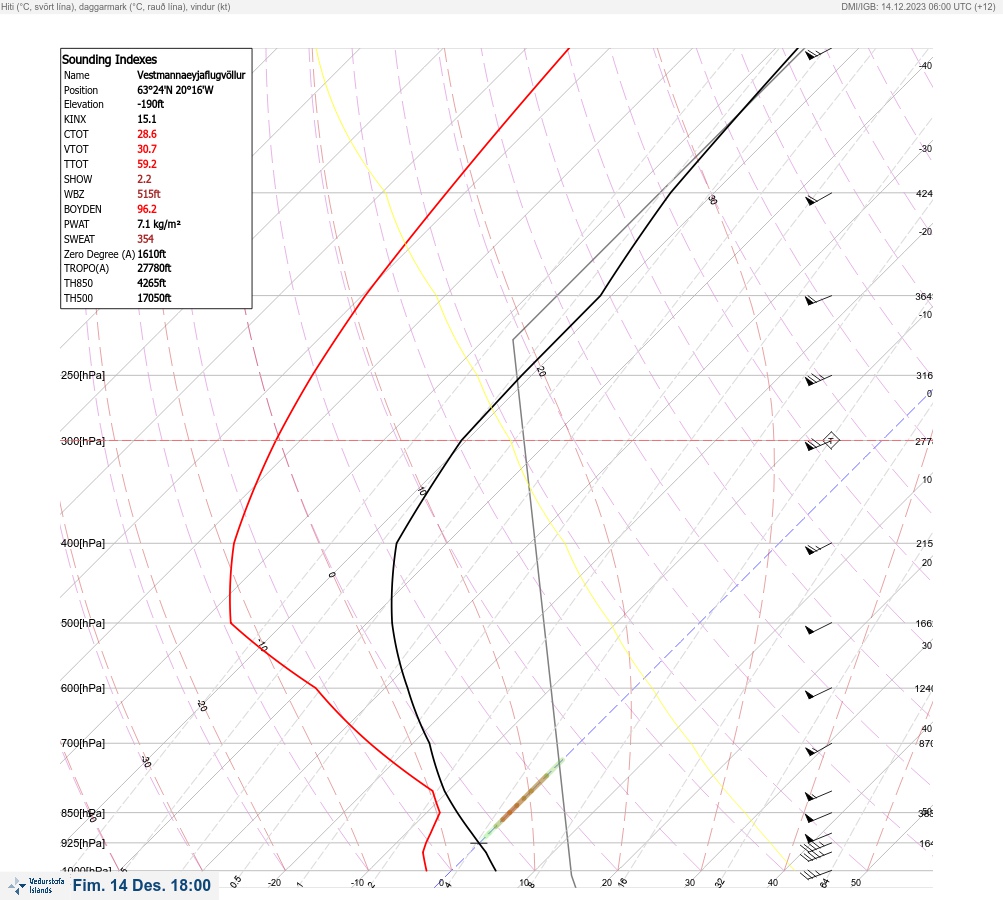Click the 250[hPa] pressure label
The width and height of the screenshot is (1003, 900).
click(x=83, y=375)
